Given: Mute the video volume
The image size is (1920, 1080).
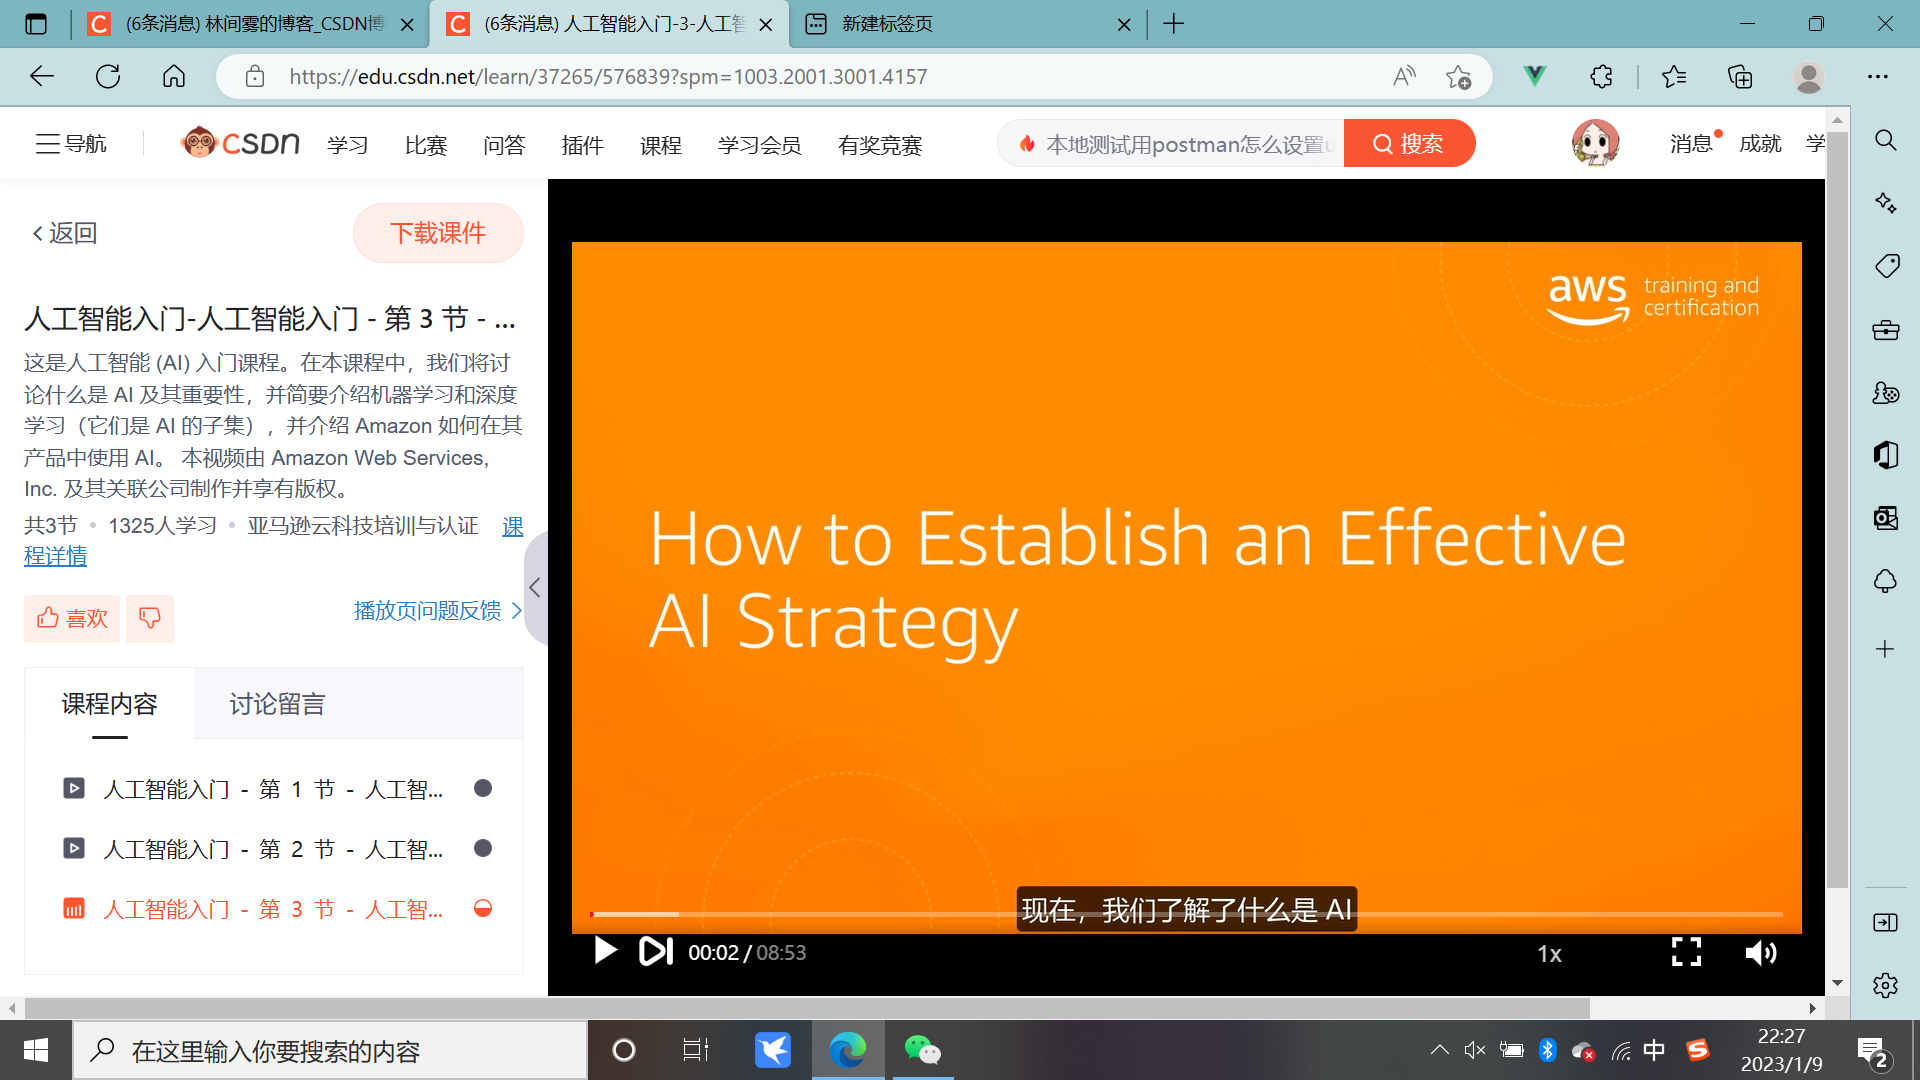Looking at the screenshot, I should [1760, 953].
